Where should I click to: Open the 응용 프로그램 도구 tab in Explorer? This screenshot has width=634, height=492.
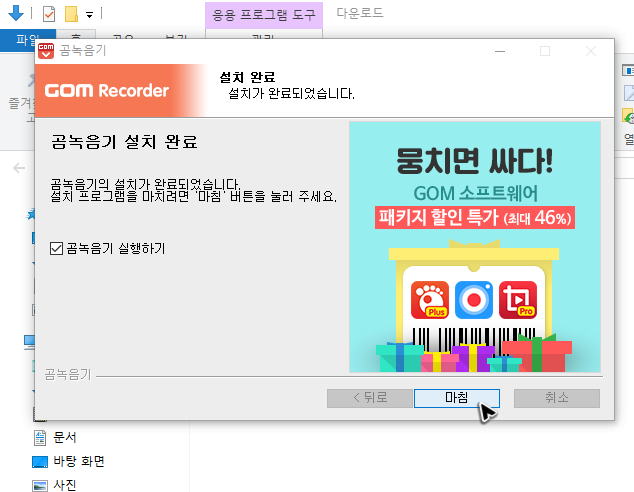tap(264, 15)
